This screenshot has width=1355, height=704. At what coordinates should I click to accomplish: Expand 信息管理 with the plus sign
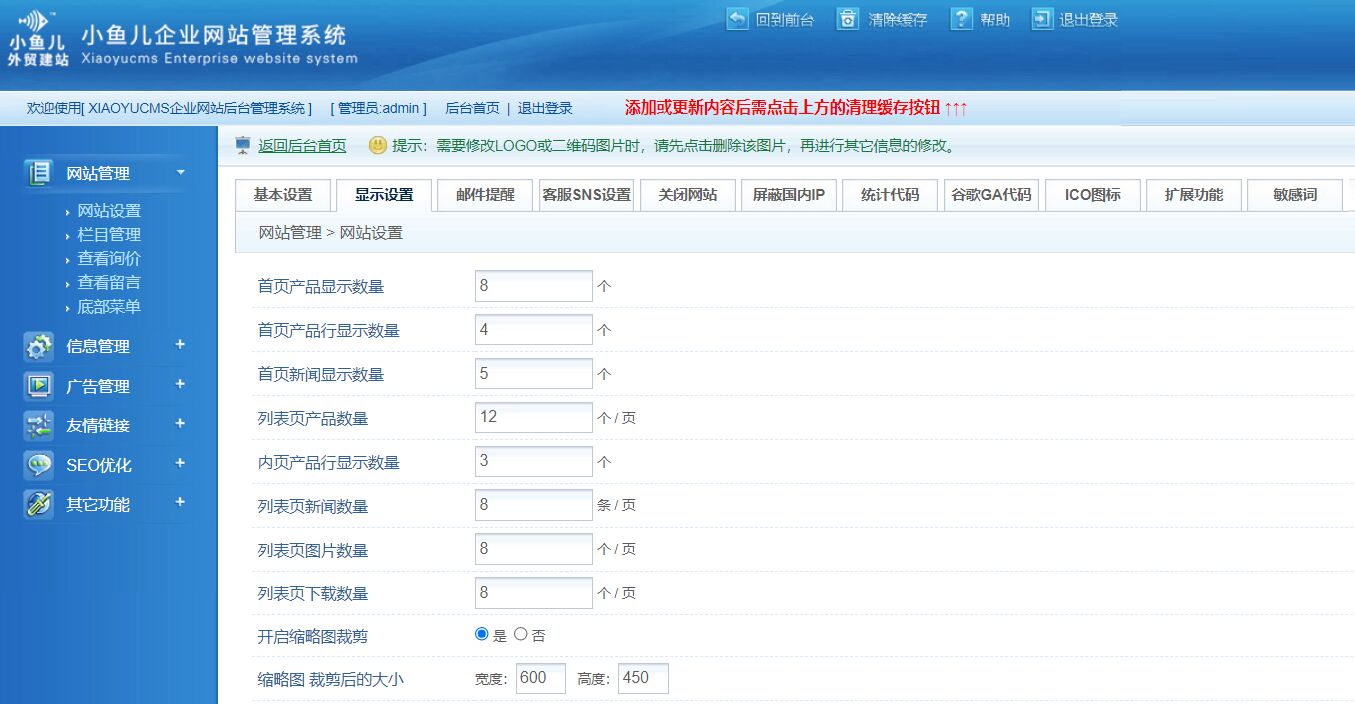[180, 344]
